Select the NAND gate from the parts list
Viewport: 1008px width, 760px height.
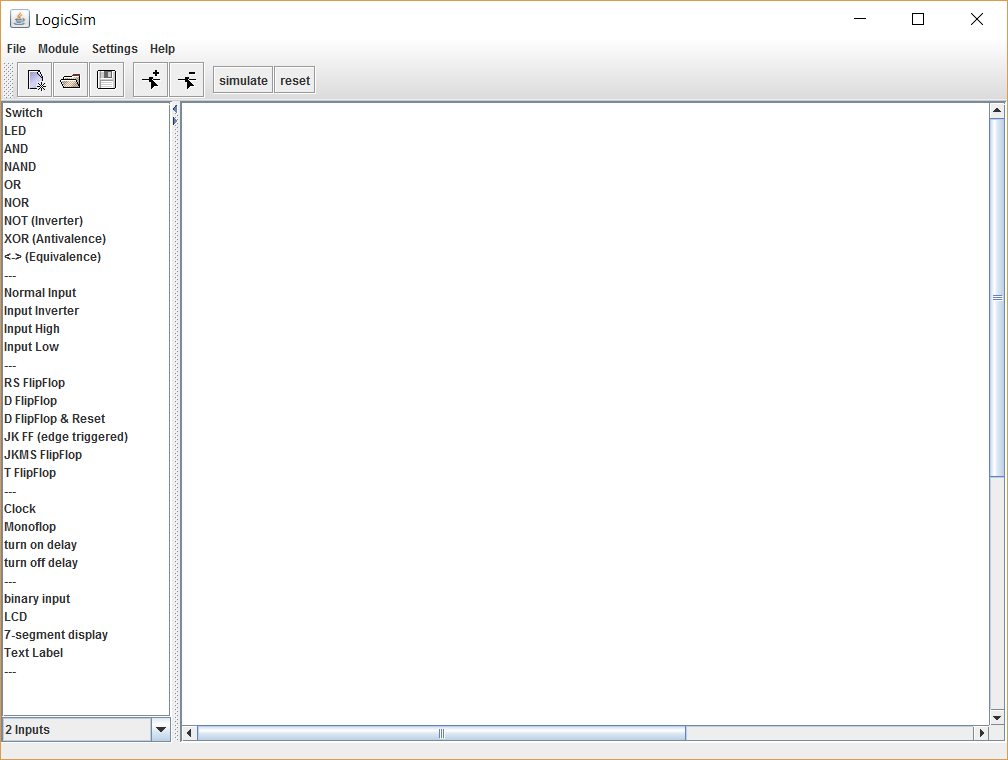pos(20,167)
